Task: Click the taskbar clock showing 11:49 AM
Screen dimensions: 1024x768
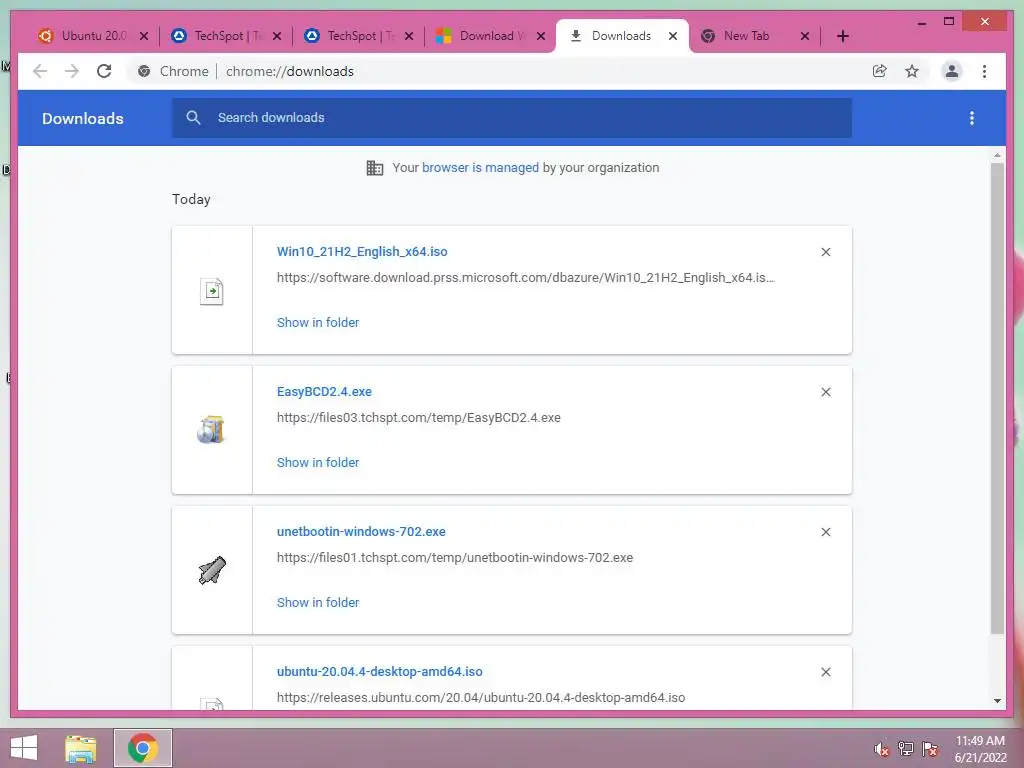Action: coord(980,749)
